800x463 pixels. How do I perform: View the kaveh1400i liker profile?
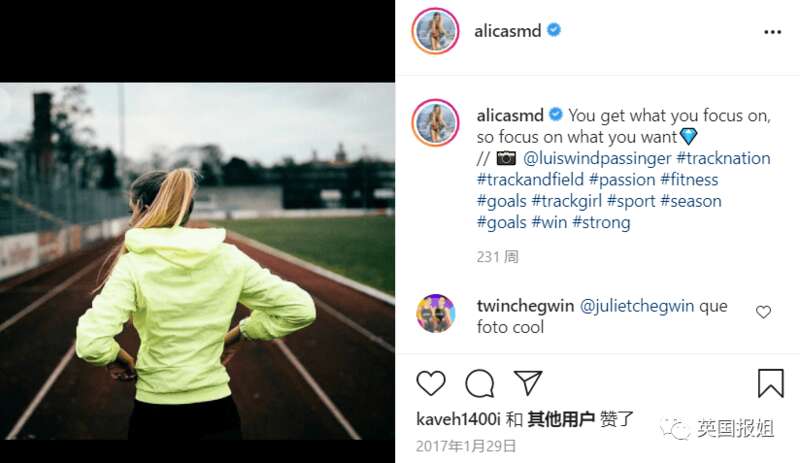tap(458, 419)
